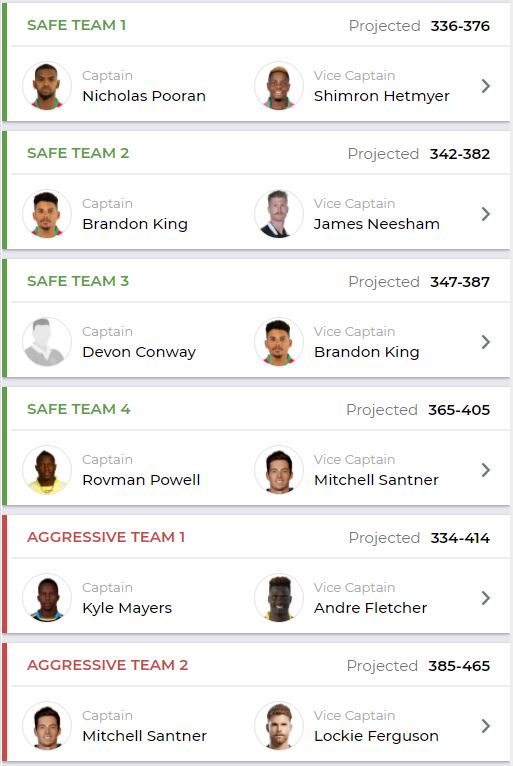513x766 pixels.
Task: Expand Safe Team 2 with arrow
Action: [x=485, y=214]
